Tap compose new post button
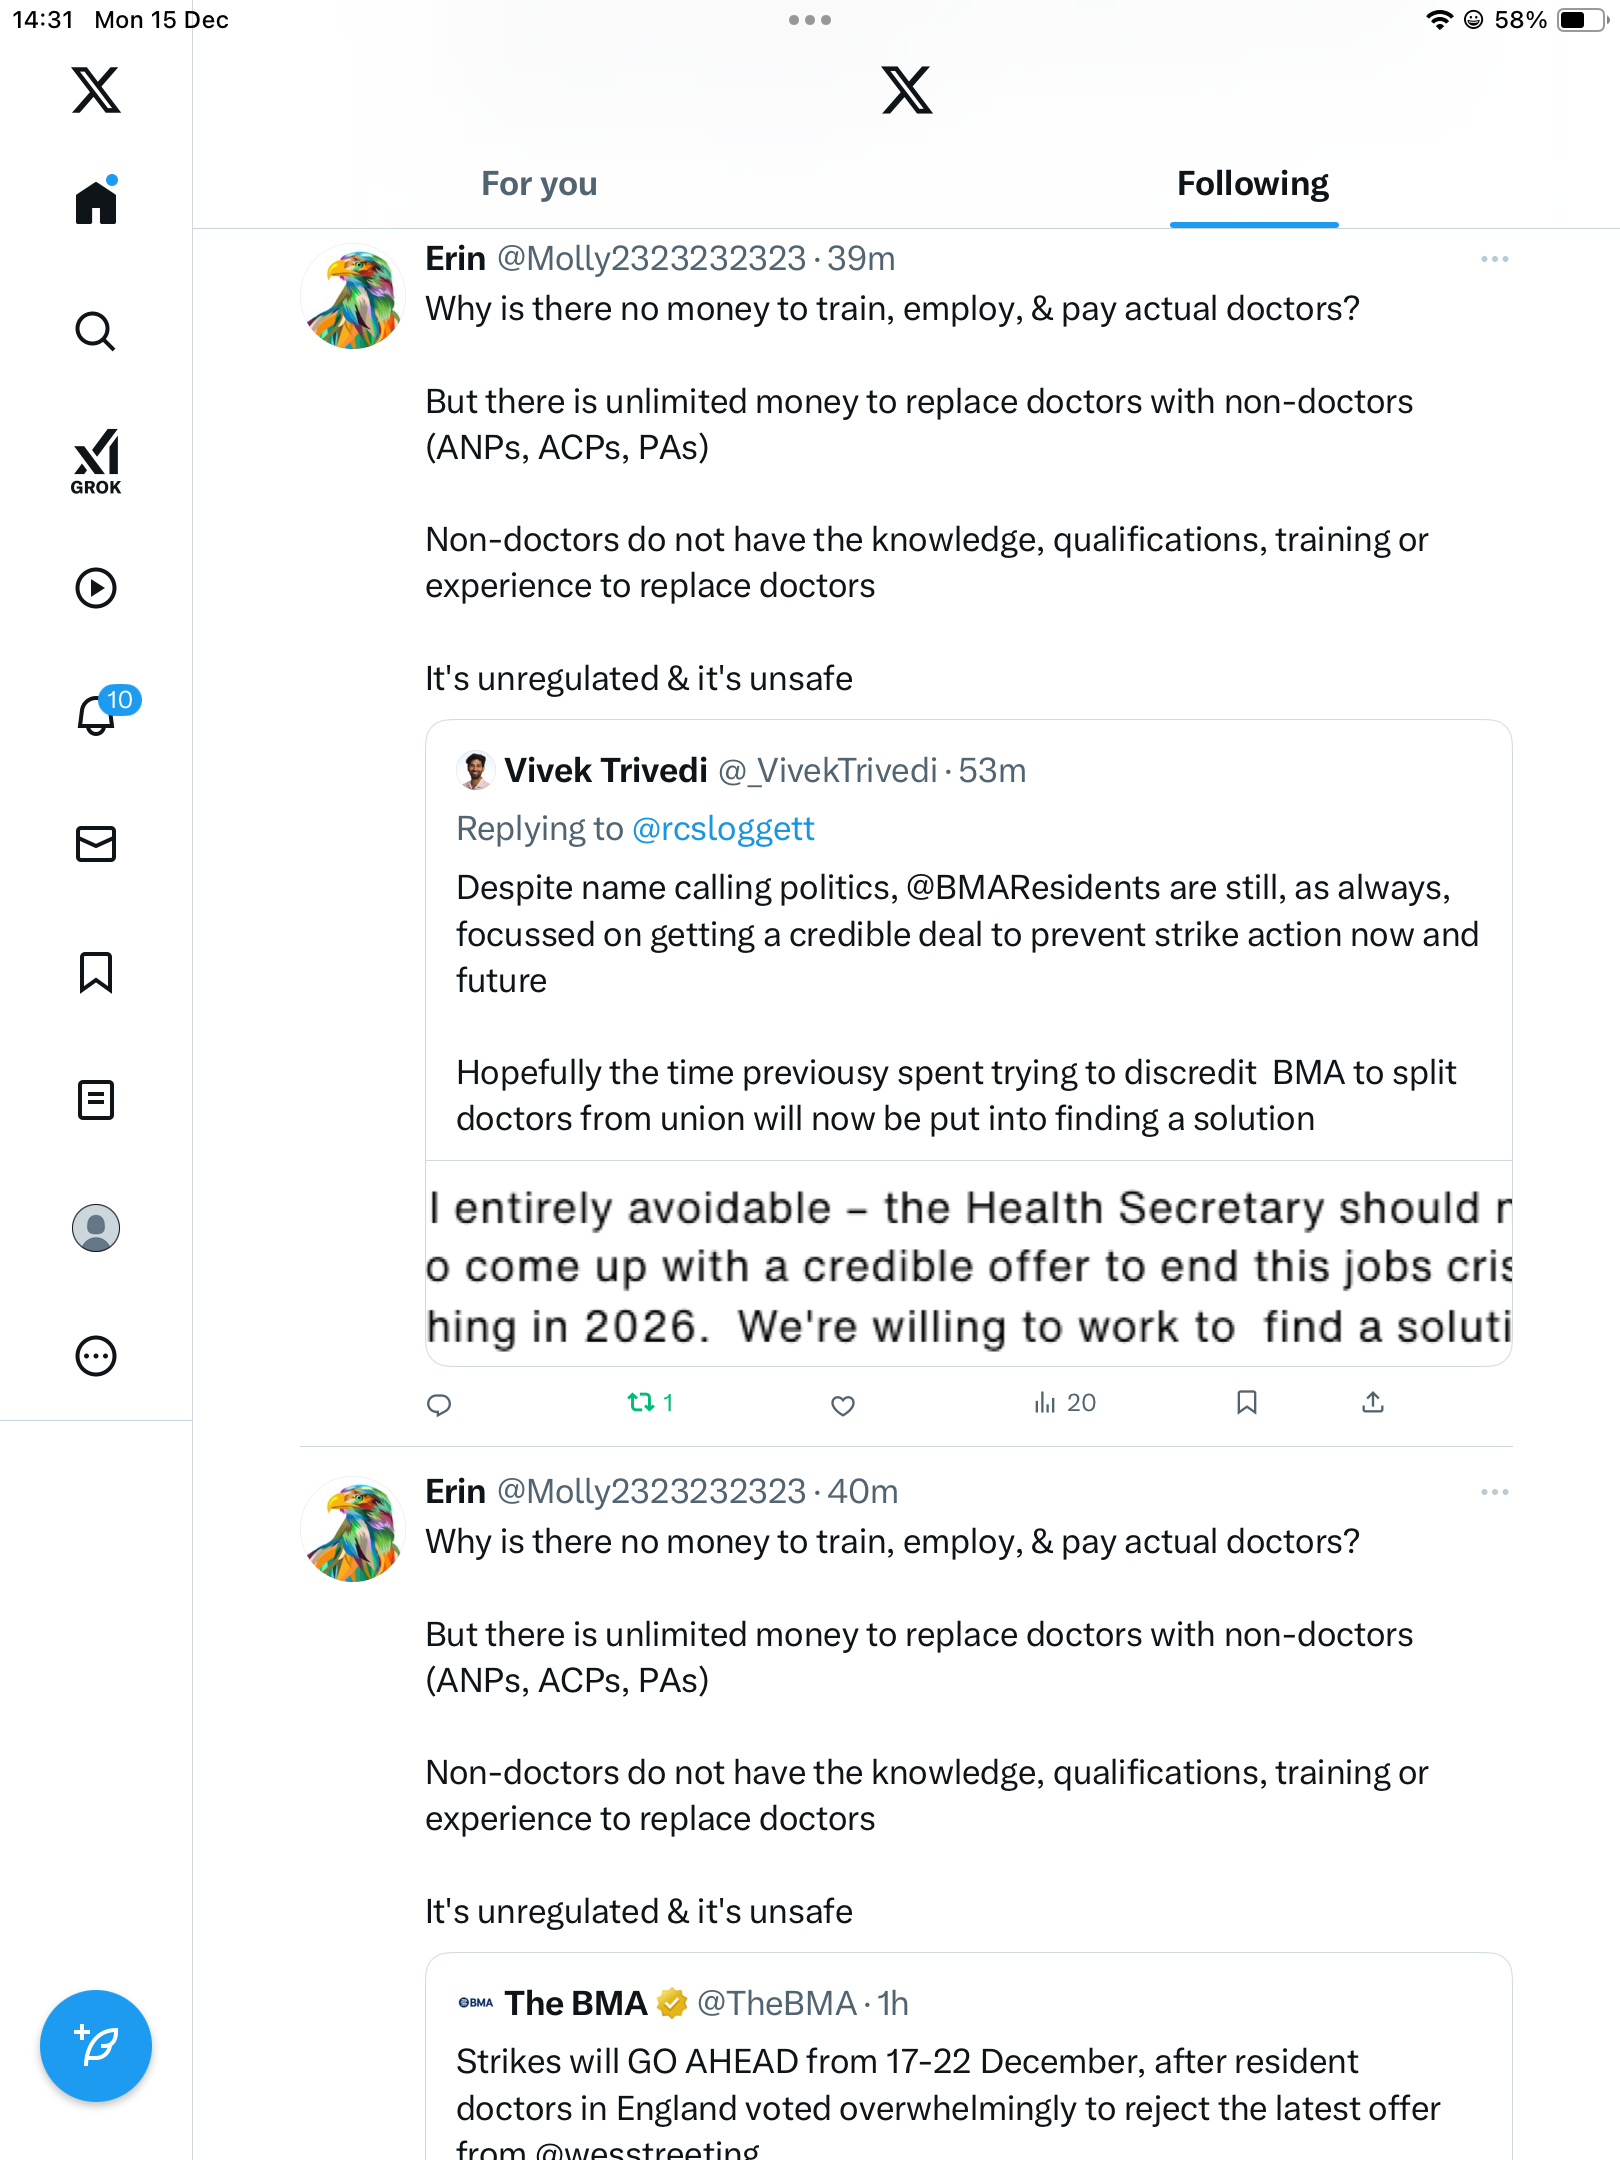Viewport: 1620px width, 2160px height. [x=96, y=2046]
